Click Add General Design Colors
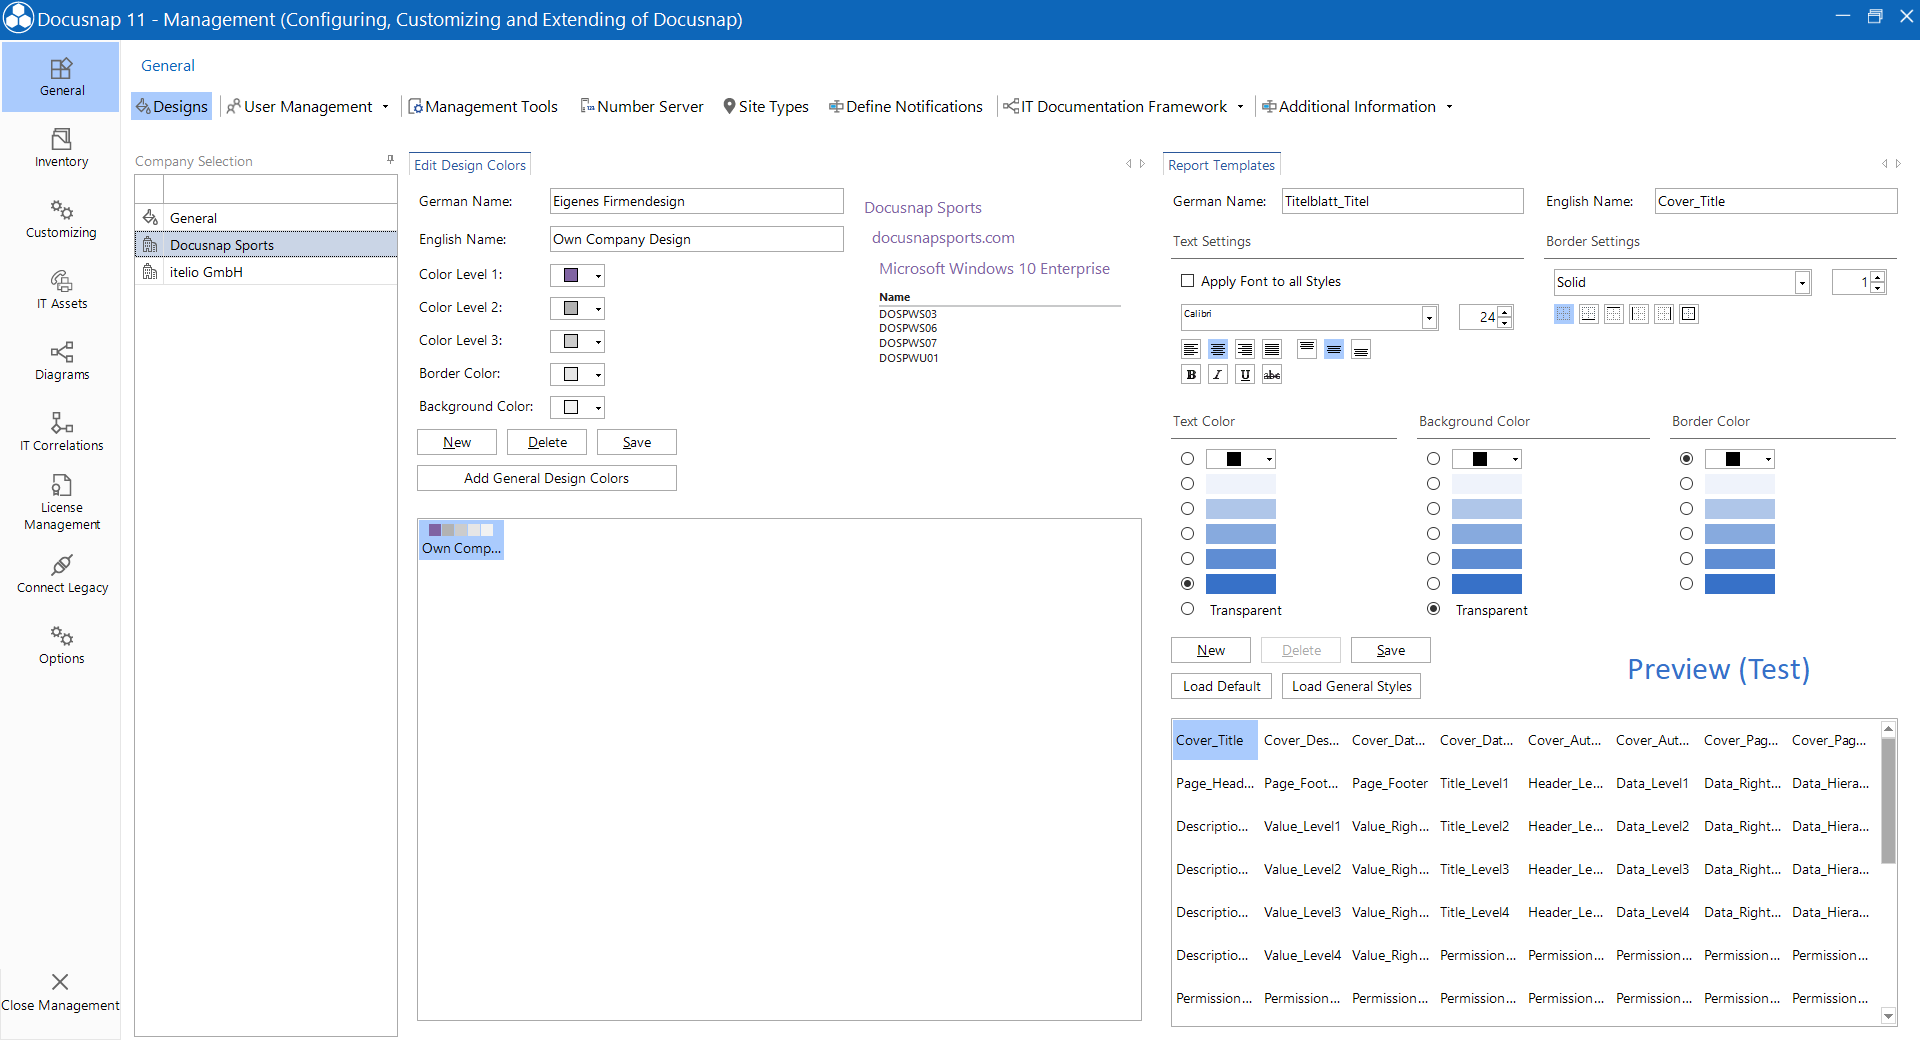1920x1040 pixels. (x=547, y=478)
